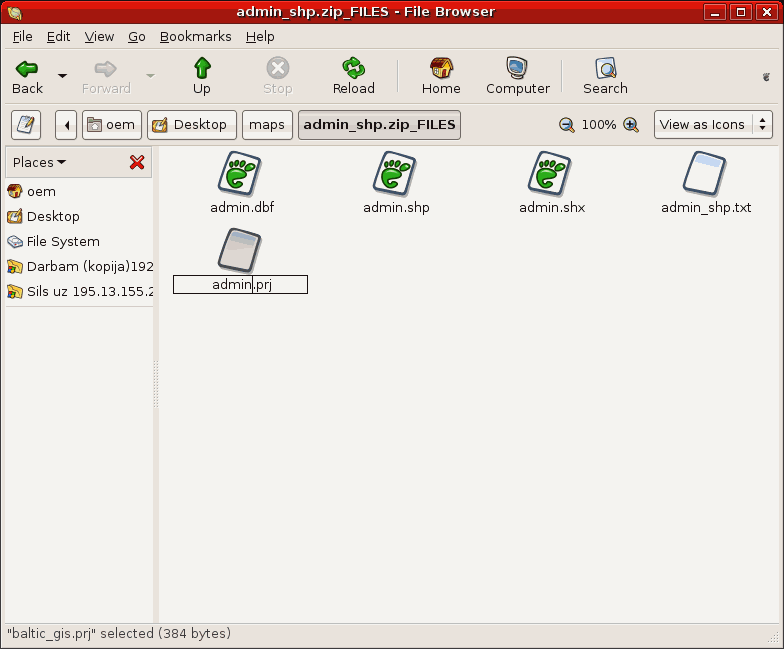Open the Forward history dropdown arrow
This screenshot has width=784, height=649.
(150, 76)
